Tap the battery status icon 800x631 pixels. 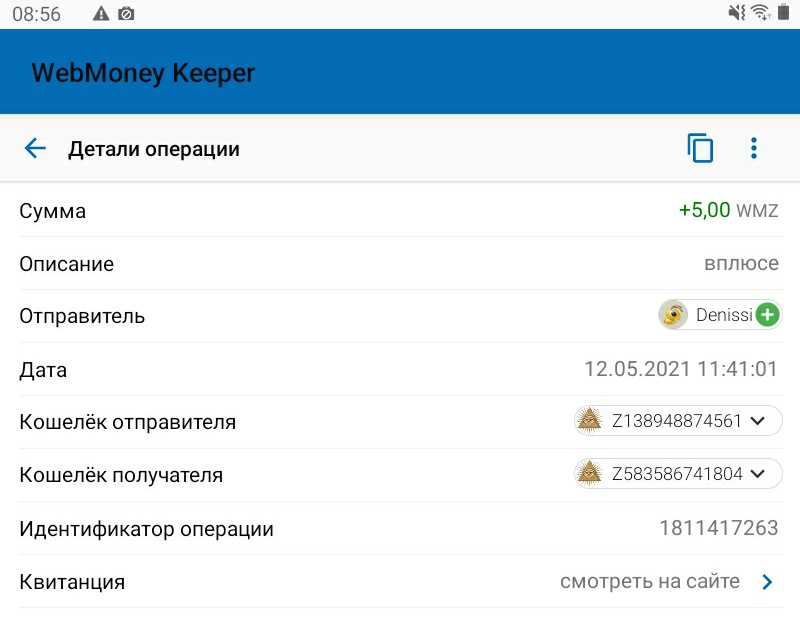[783, 11]
